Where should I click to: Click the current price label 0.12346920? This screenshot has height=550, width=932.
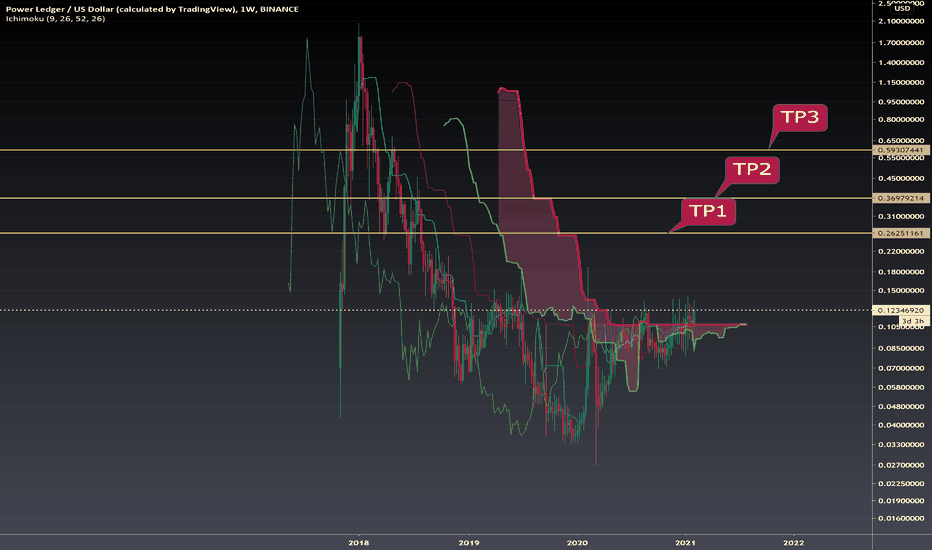pos(900,310)
